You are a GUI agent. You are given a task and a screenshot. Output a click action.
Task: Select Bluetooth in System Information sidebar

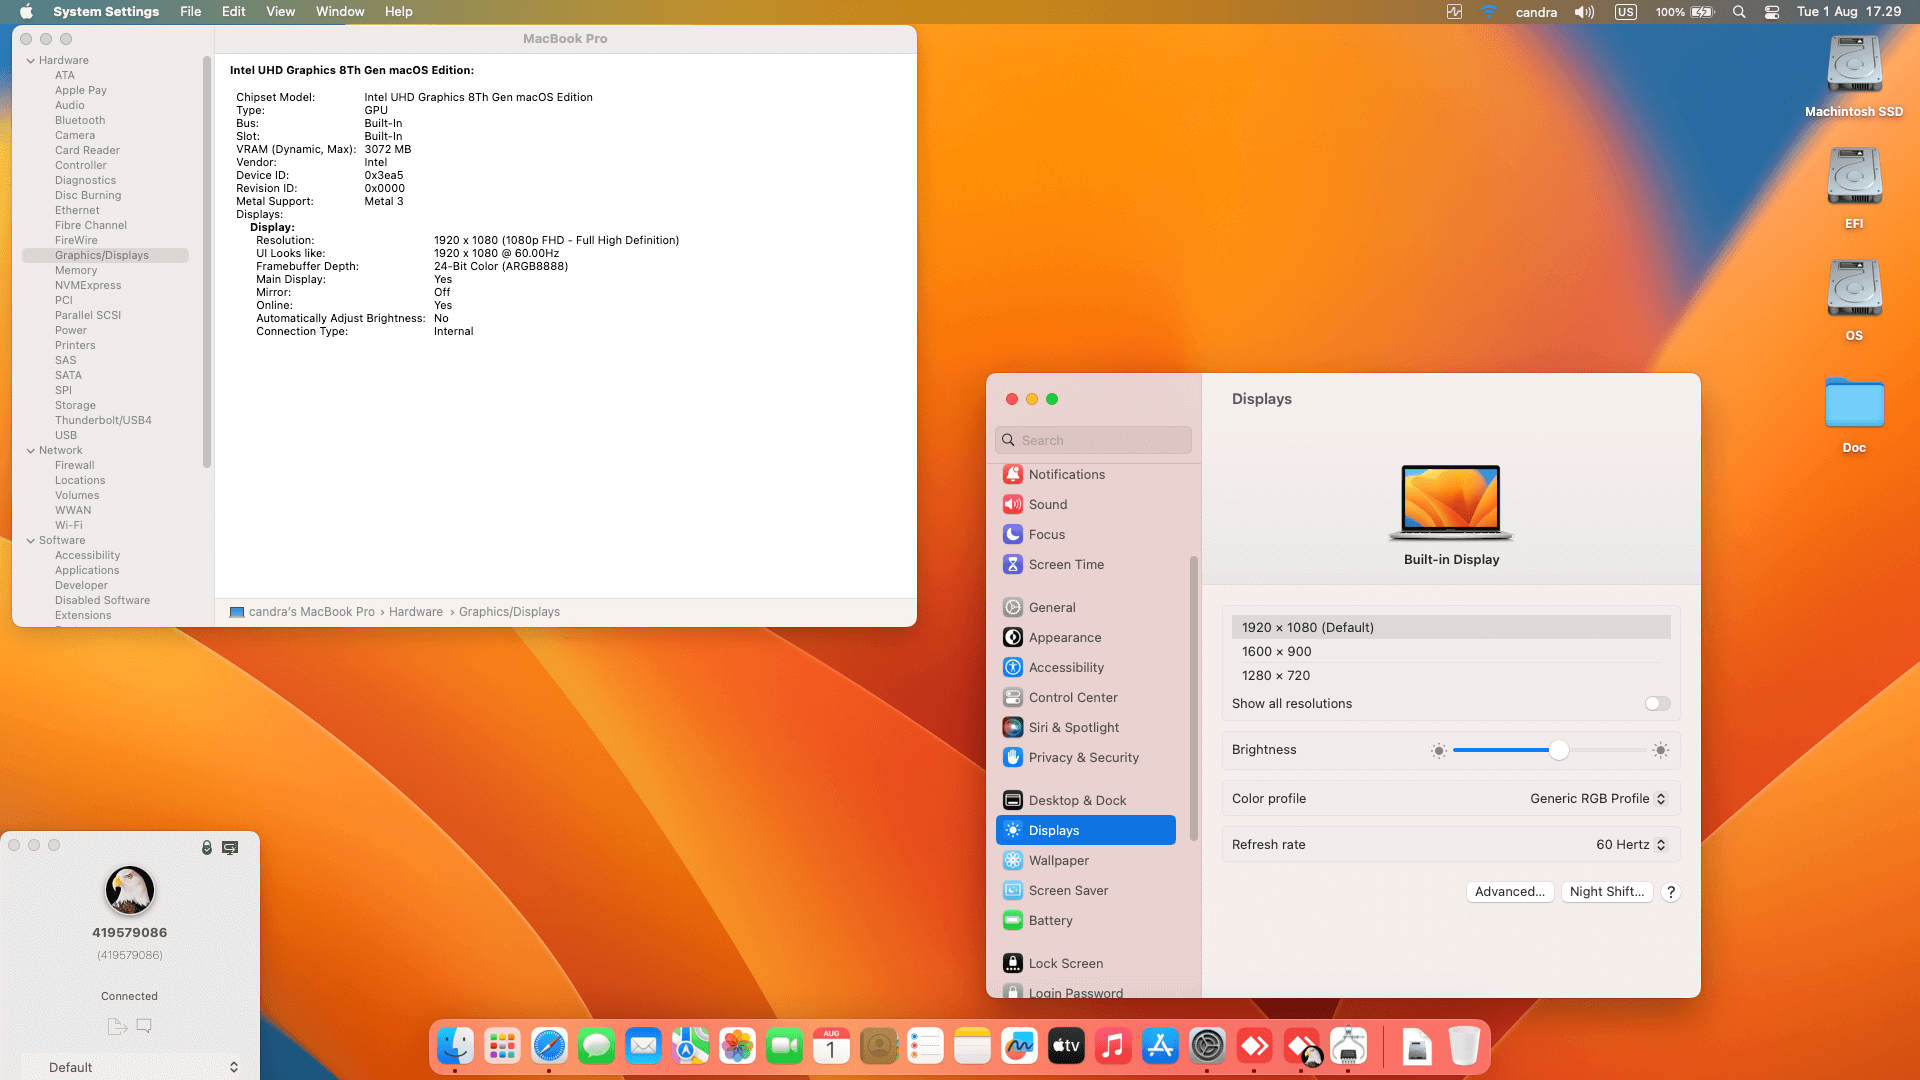[80, 120]
